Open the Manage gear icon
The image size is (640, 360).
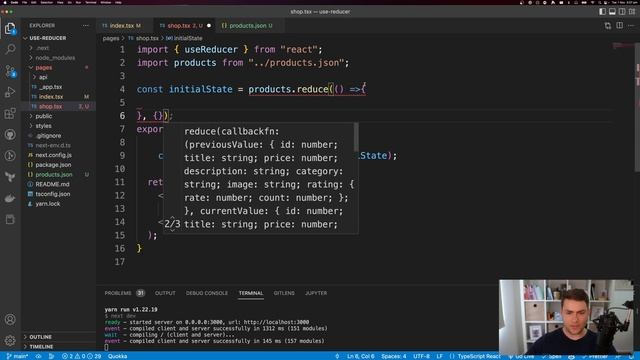click(10, 340)
